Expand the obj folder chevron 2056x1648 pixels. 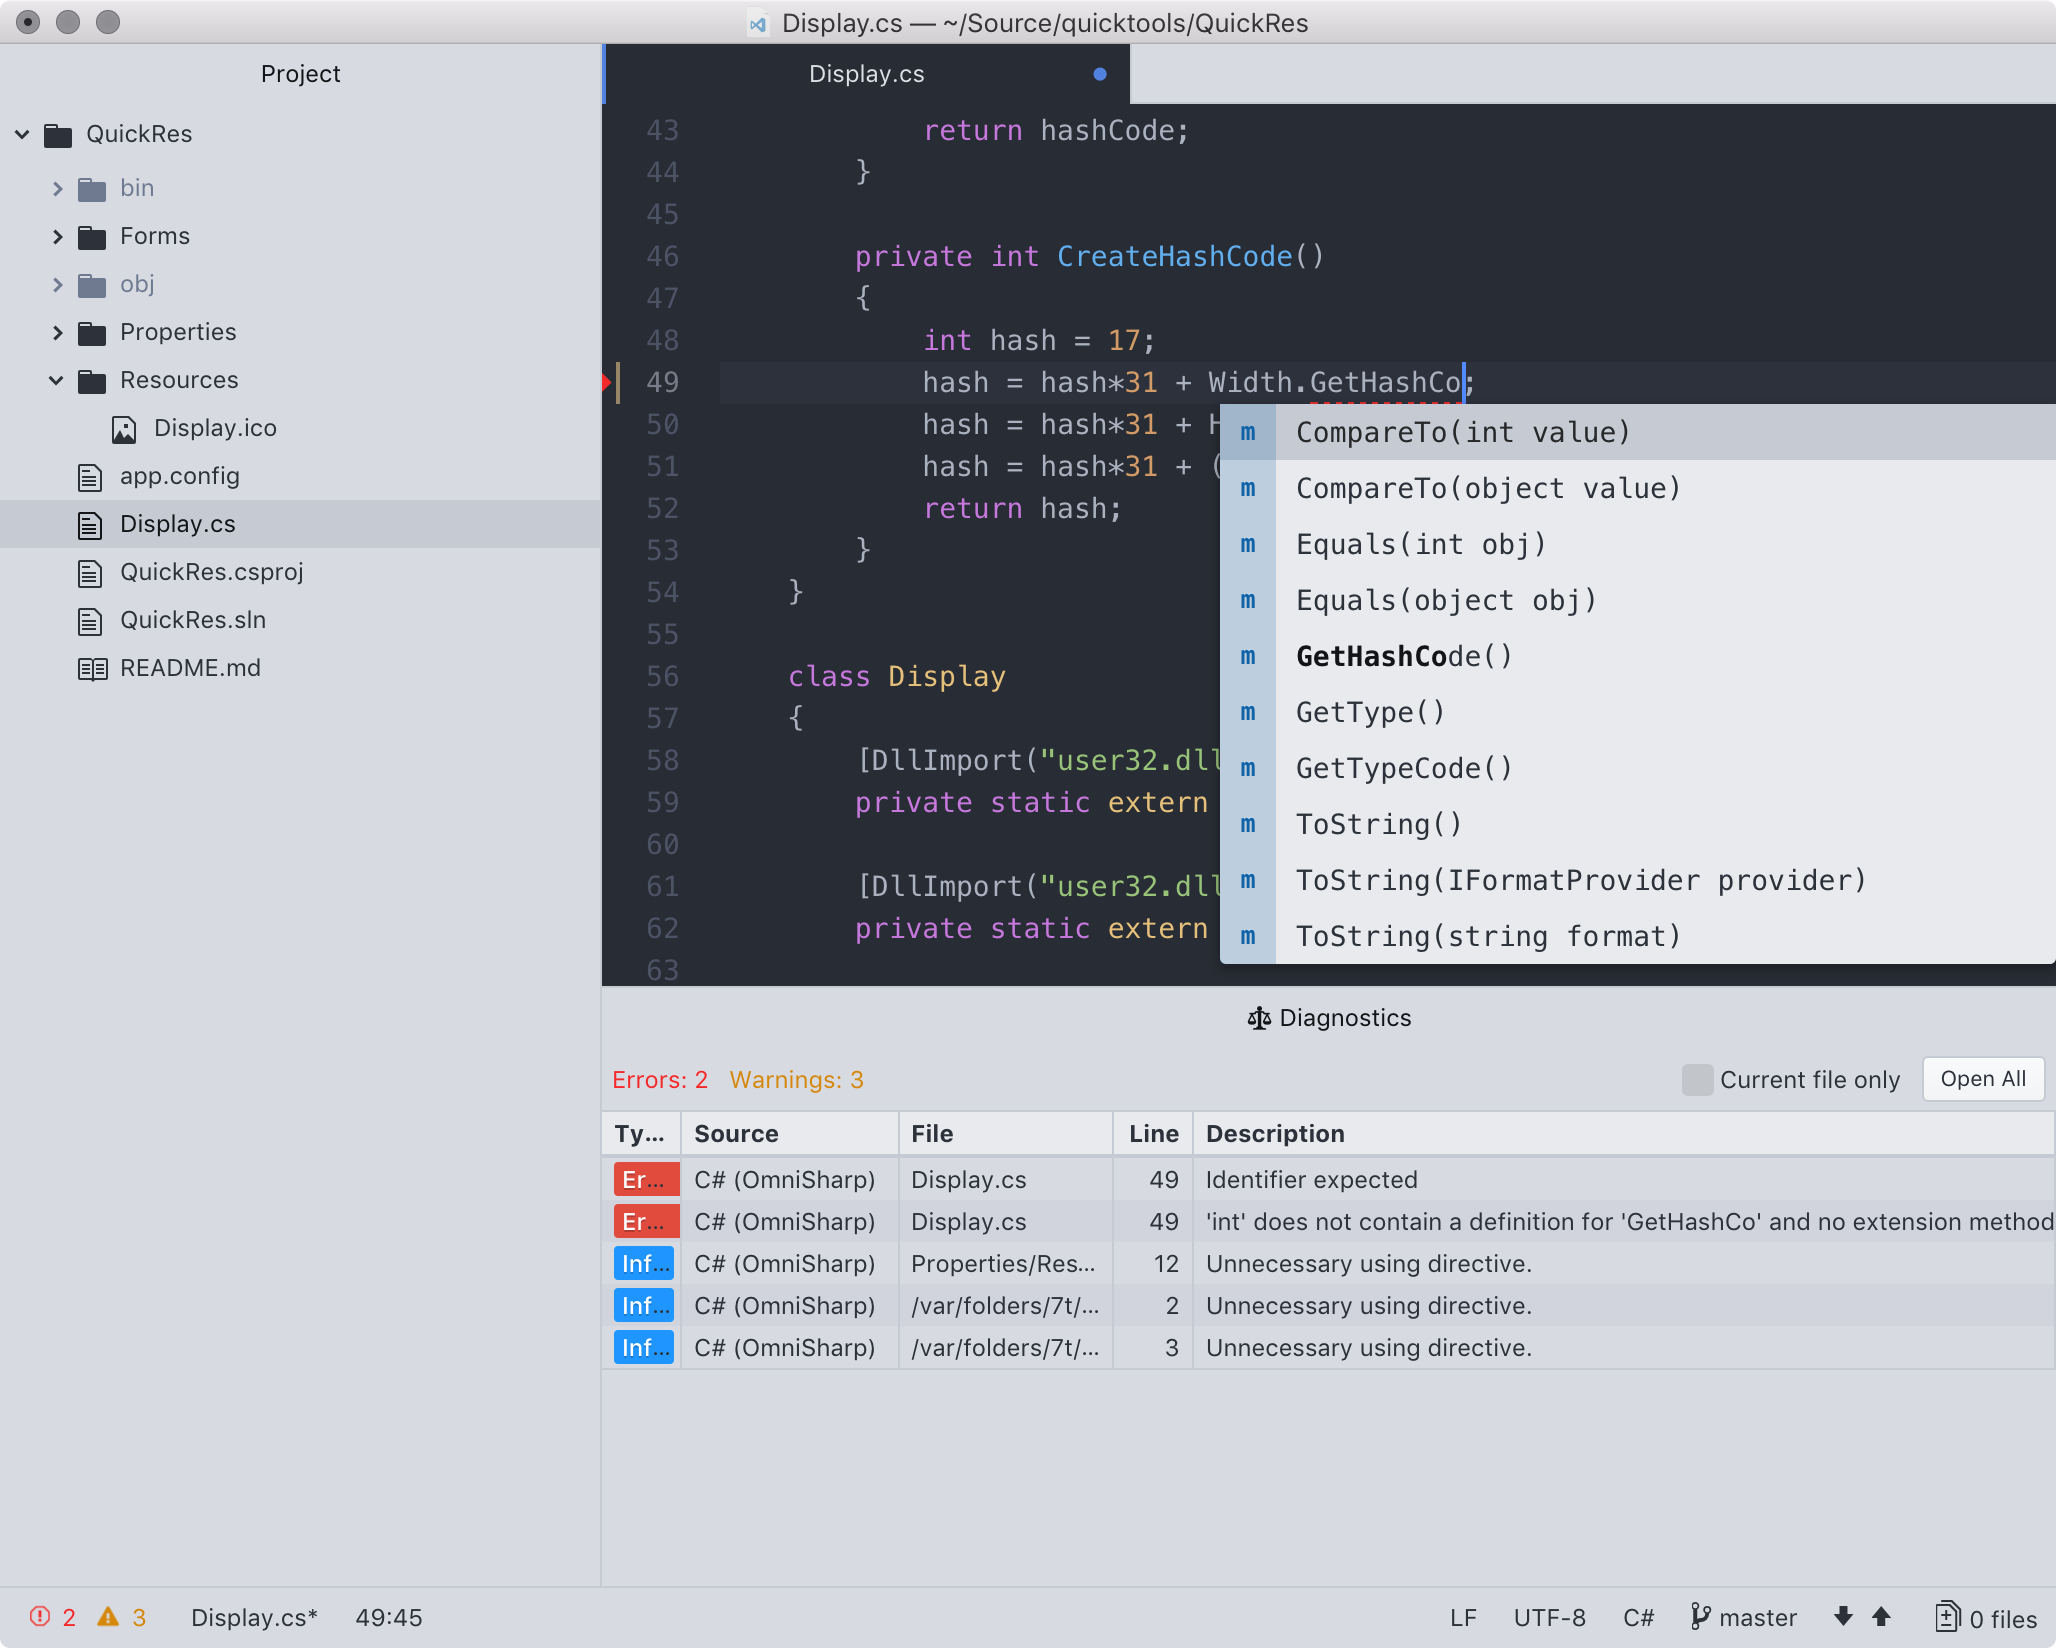57,284
